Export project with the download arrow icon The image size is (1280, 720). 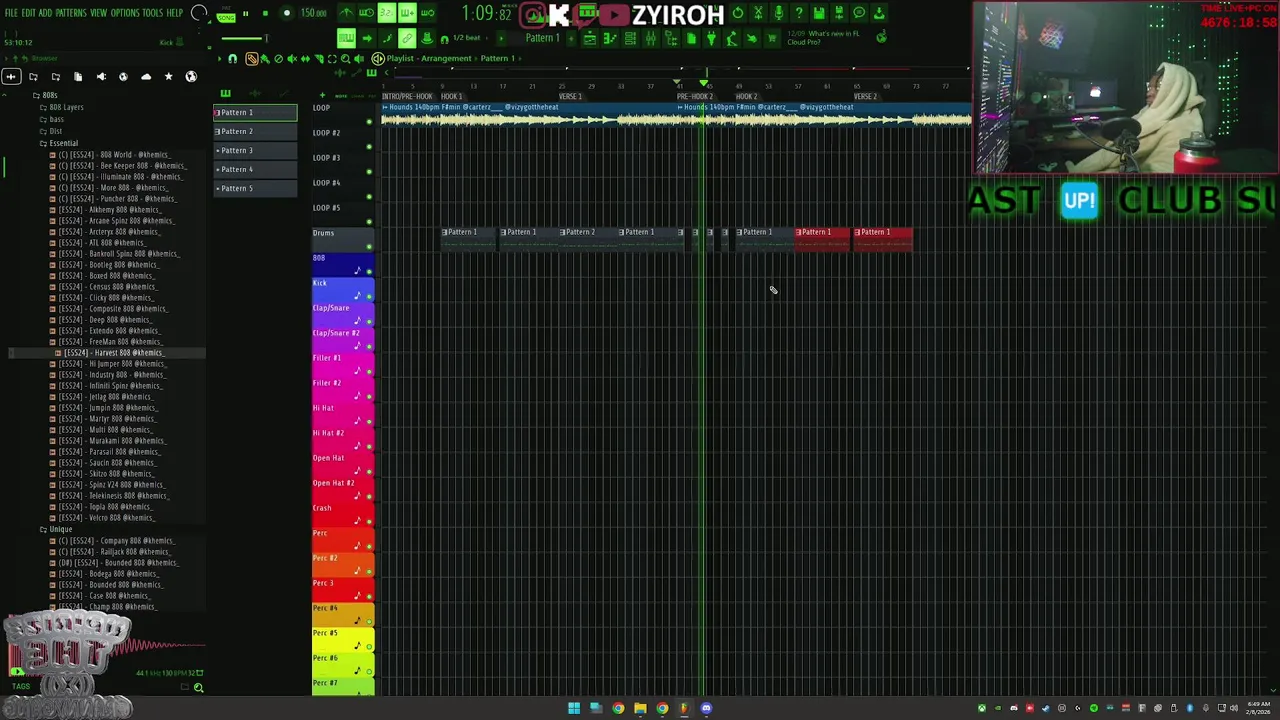click(879, 13)
